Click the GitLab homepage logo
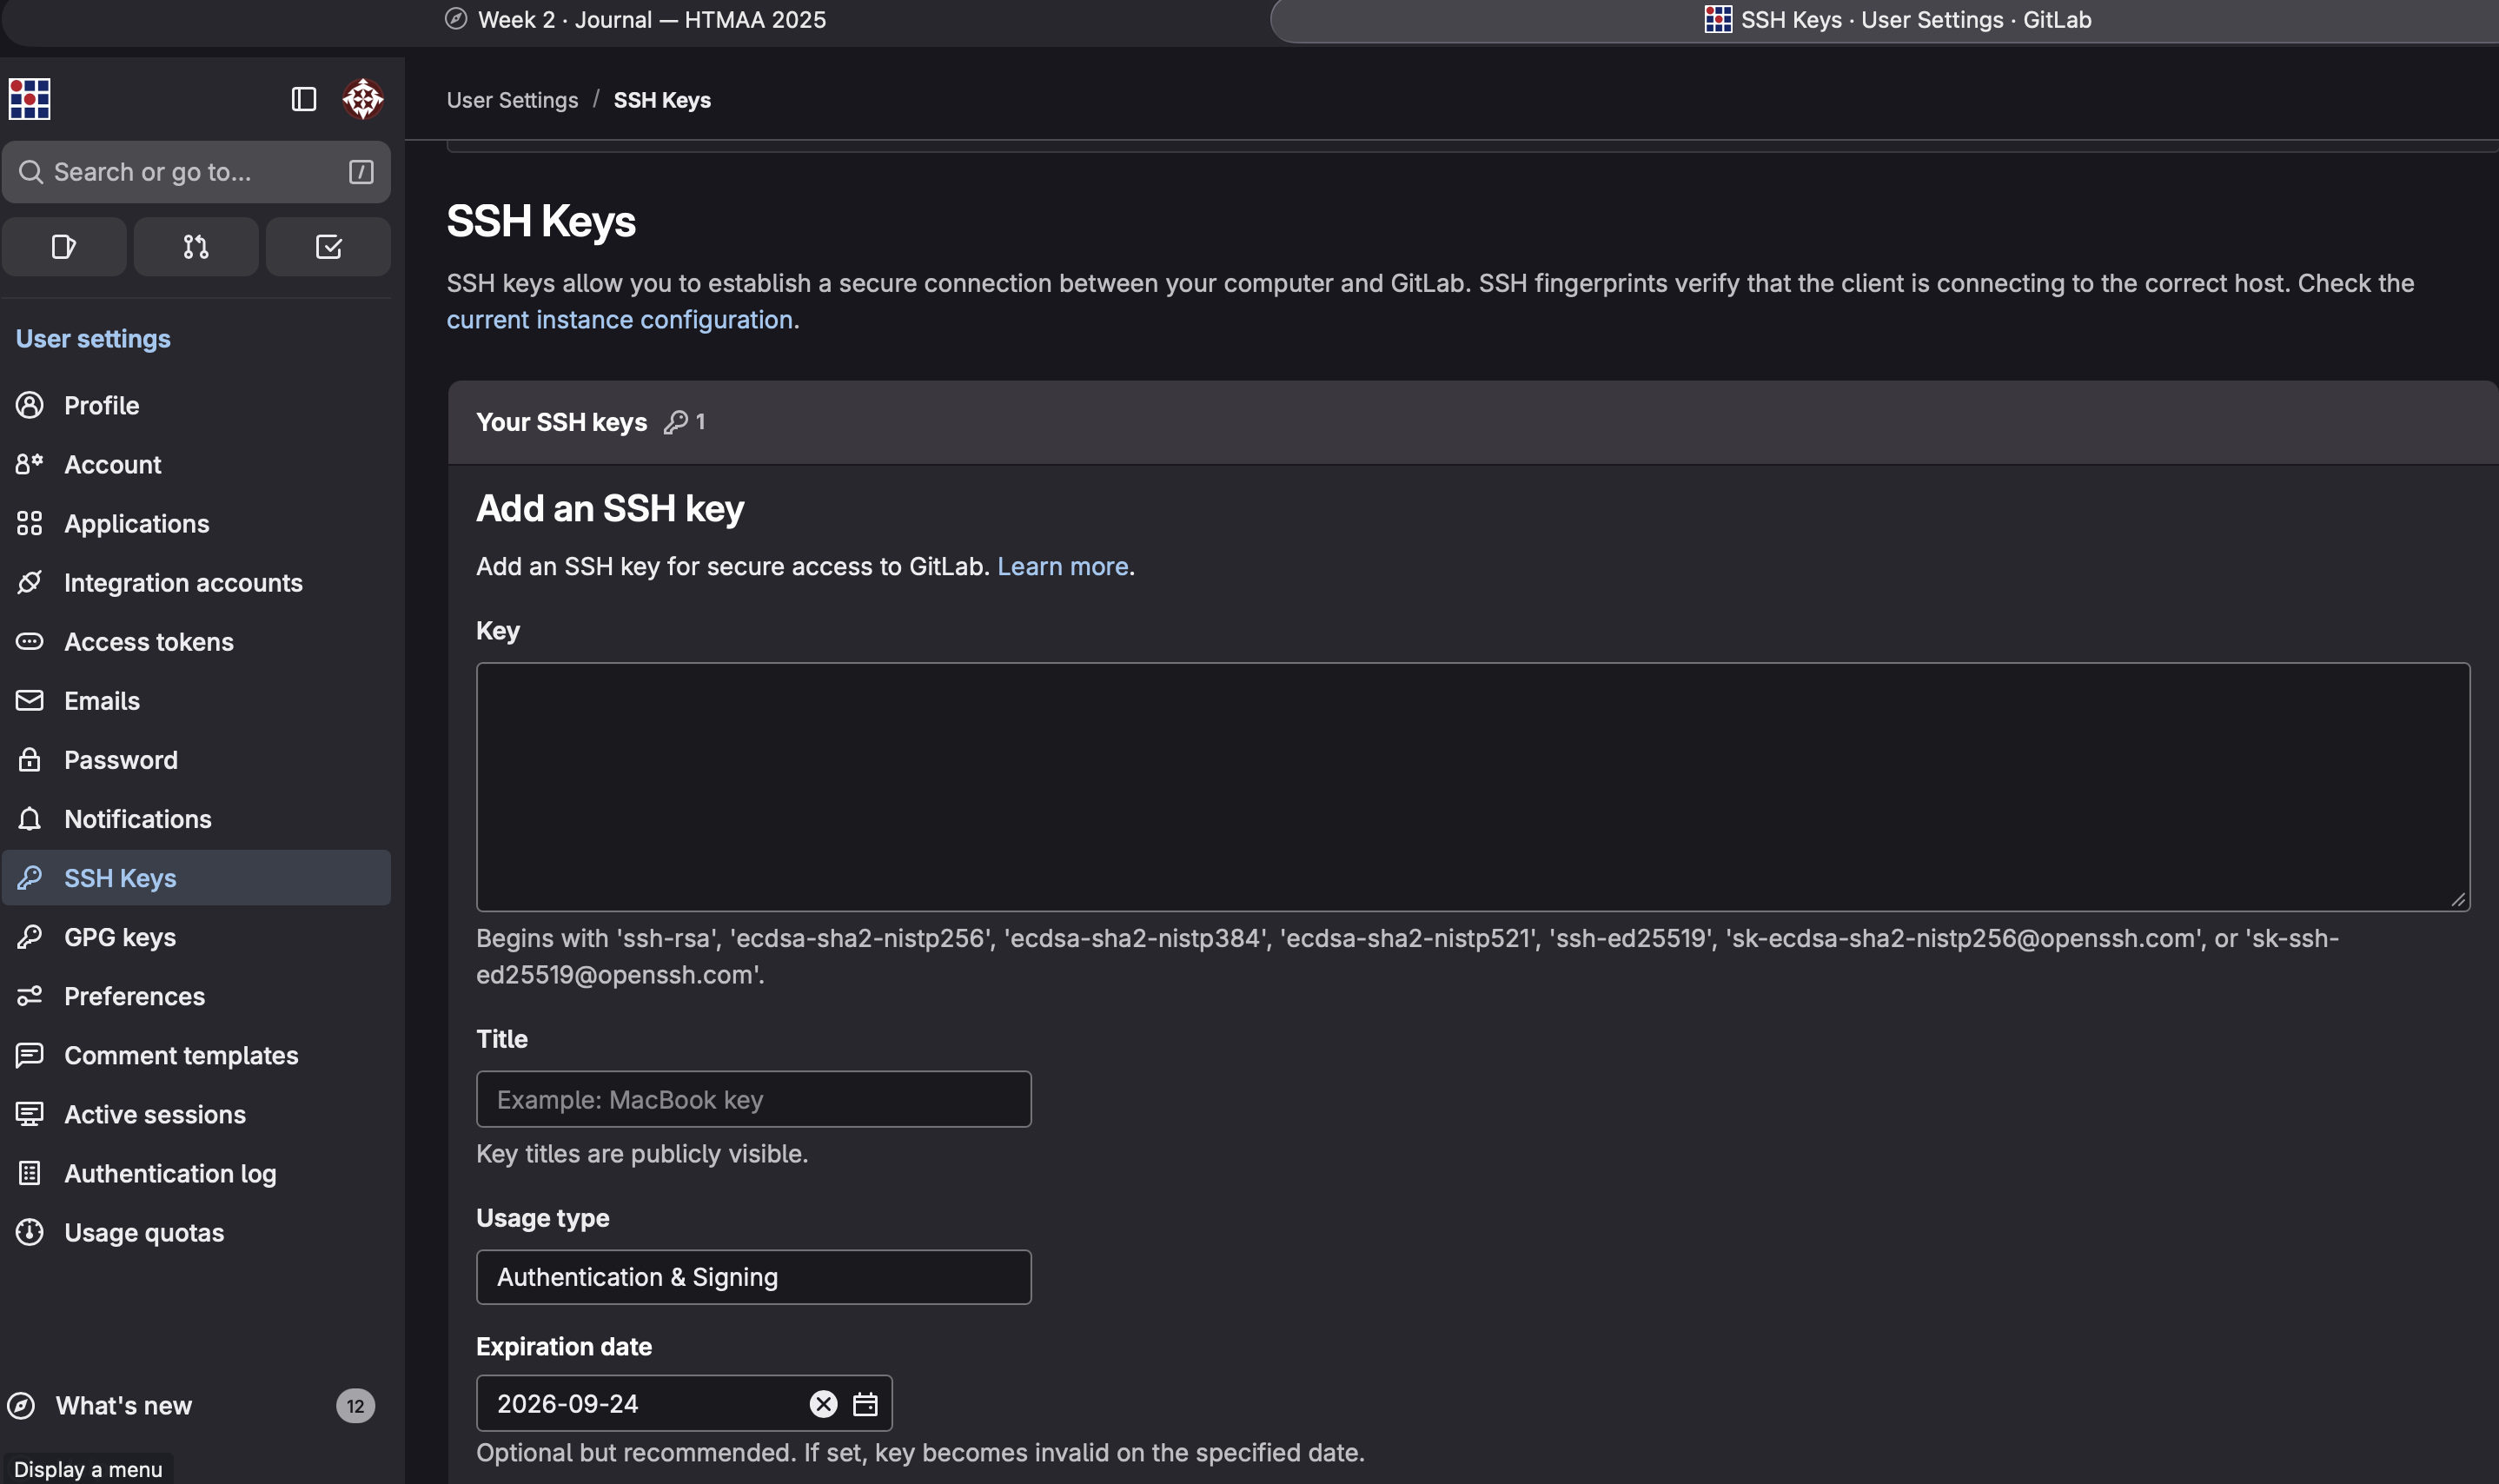Image resolution: width=2499 pixels, height=1484 pixels. [30, 99]
